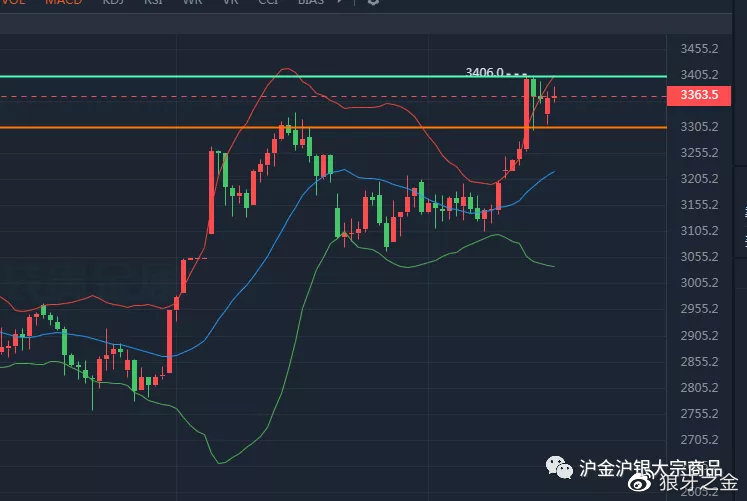Click the 3155.2 price axis label
Image resolution: width=747 pixels, height=501 pixels.
(699, 205)
